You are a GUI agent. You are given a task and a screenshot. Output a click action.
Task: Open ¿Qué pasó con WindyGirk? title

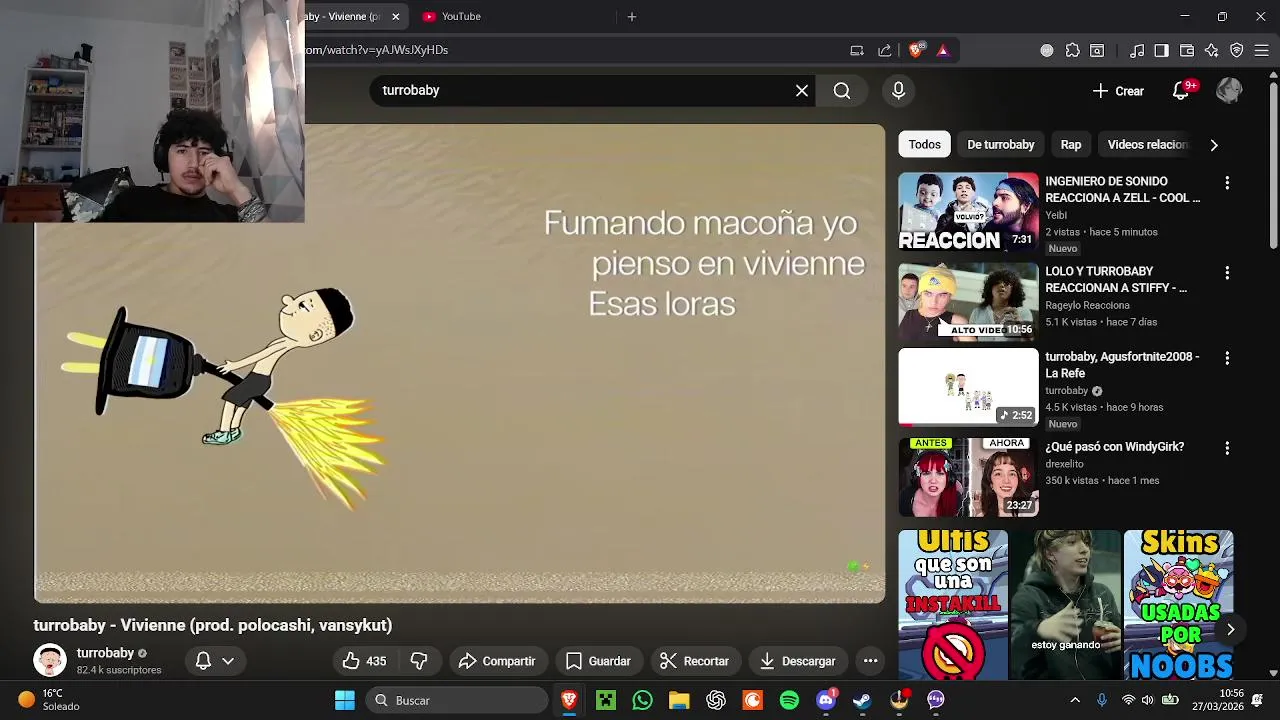(x=1114, y=447)
